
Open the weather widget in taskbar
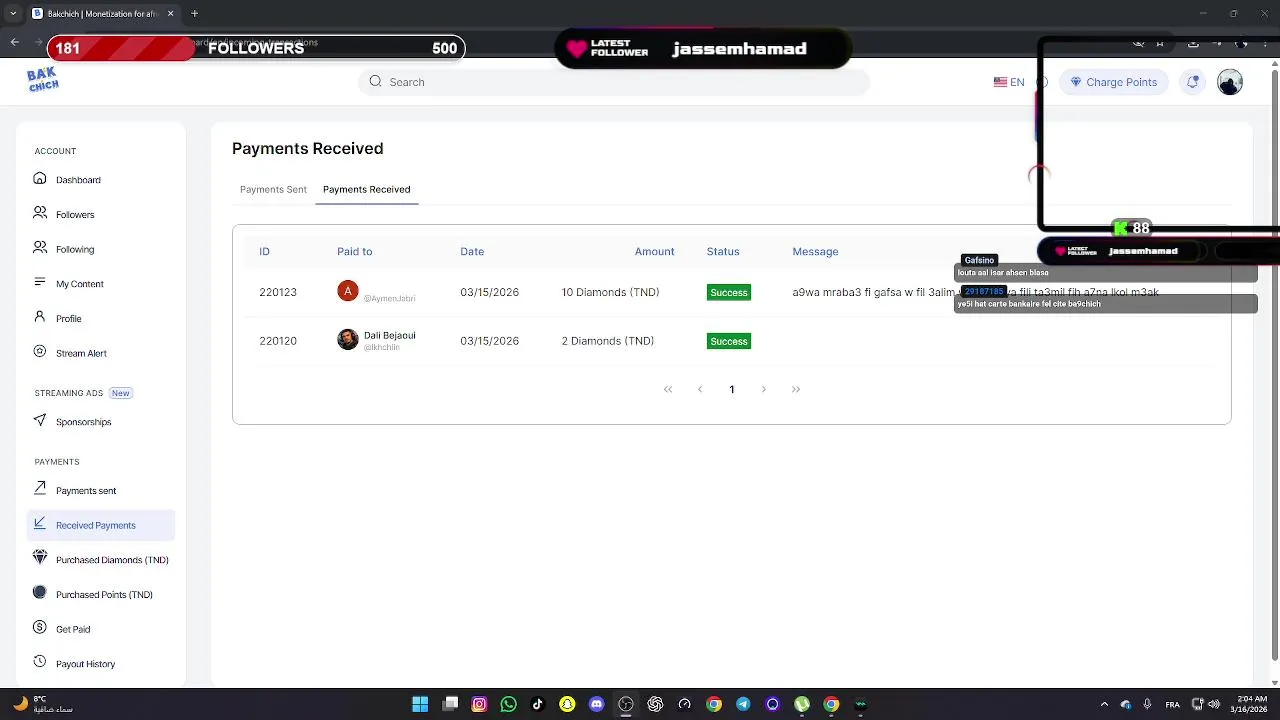coord(42,704)
